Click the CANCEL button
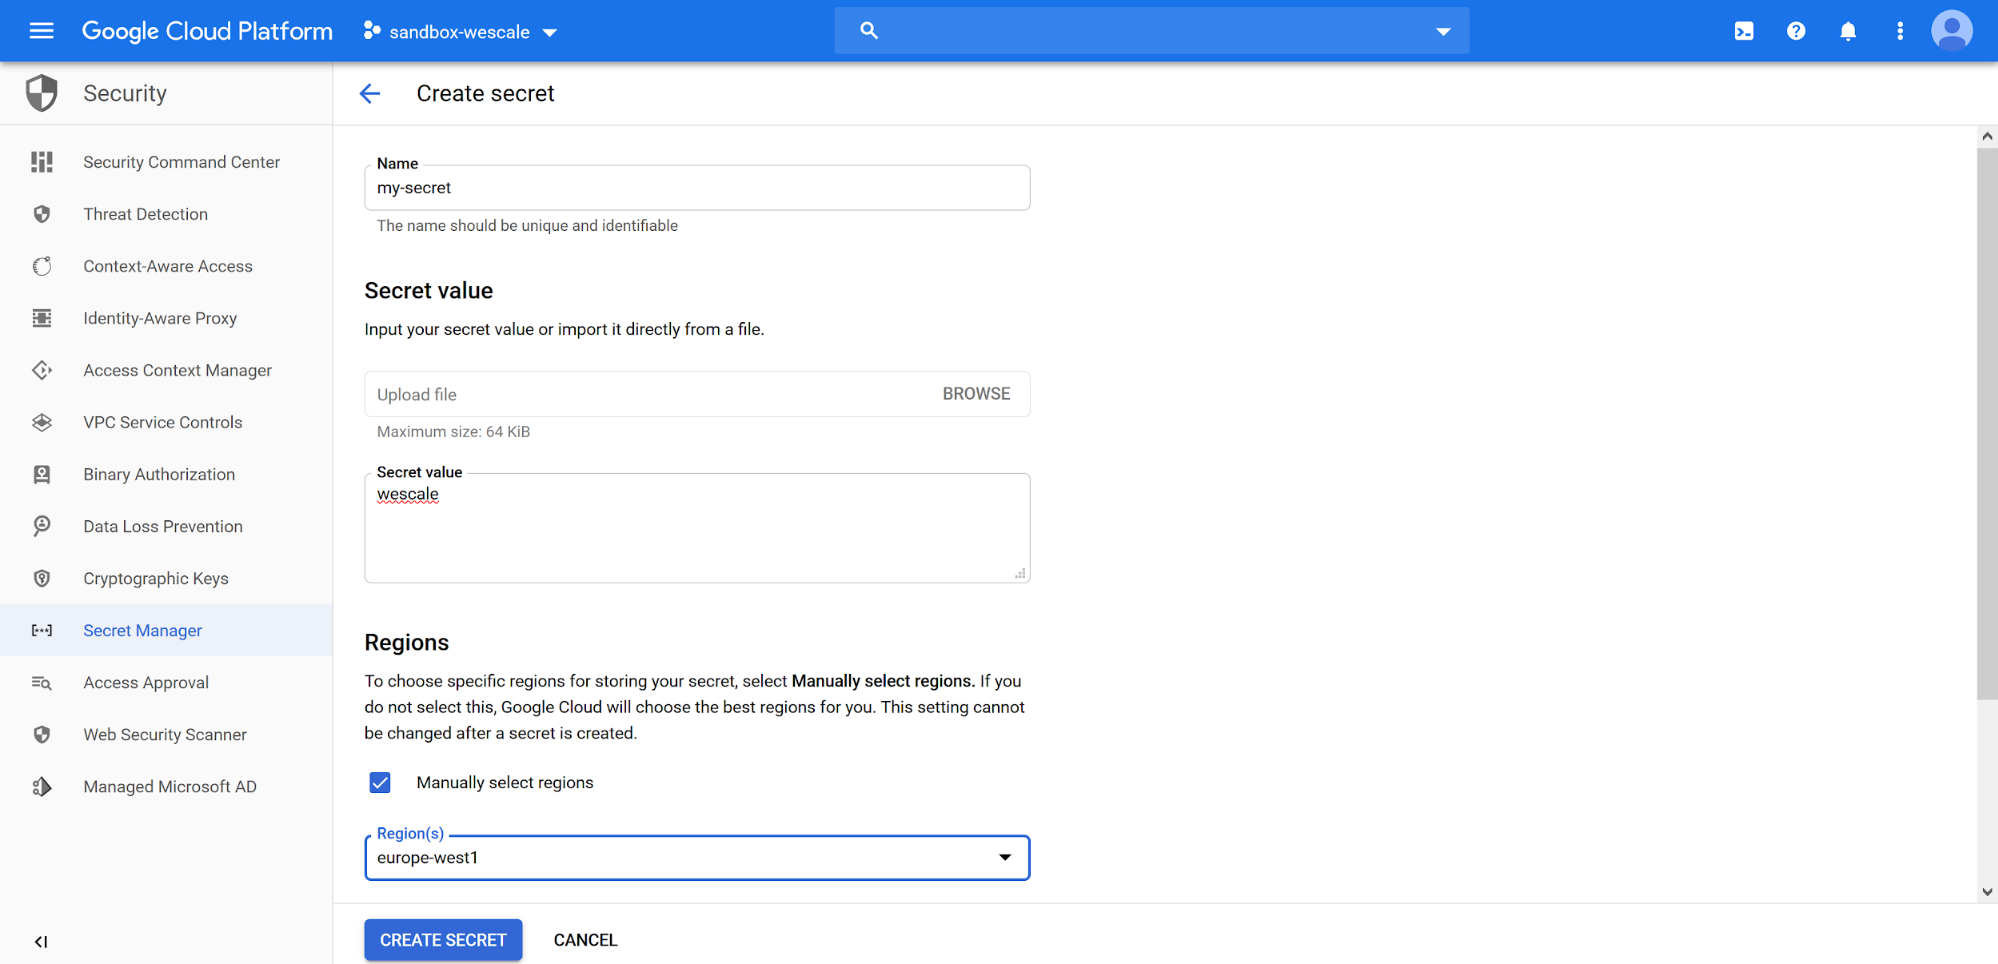The height and width of the screenshot is (964, 1998). 585,940
